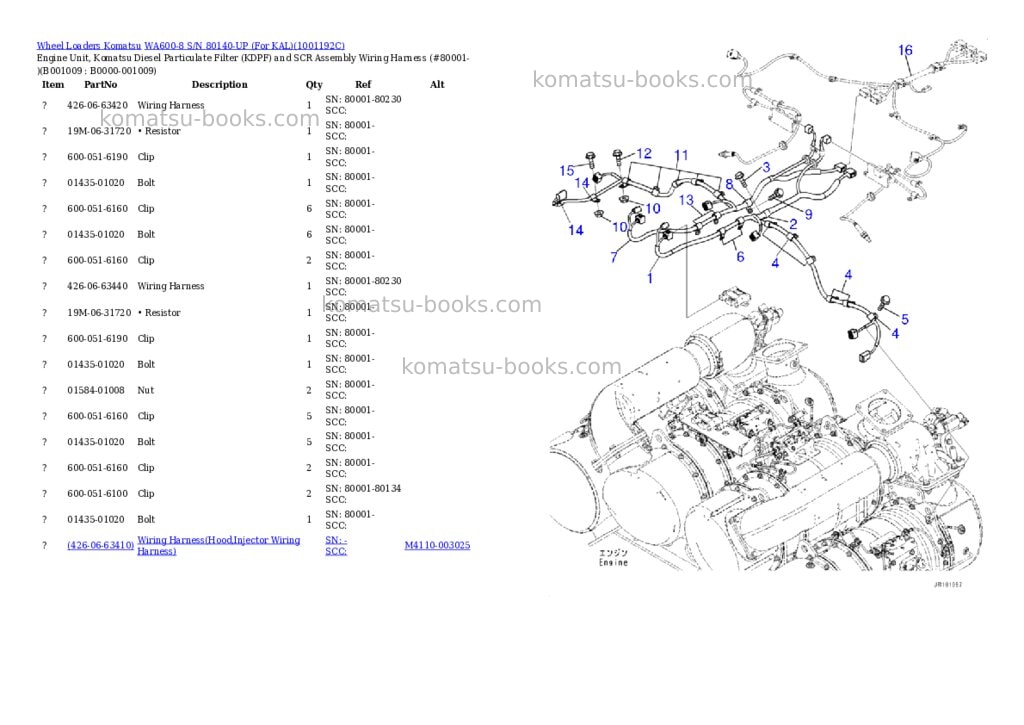Open the Wiring Harness(Hood,Injector Wiring Harness) link

[219, 545]
